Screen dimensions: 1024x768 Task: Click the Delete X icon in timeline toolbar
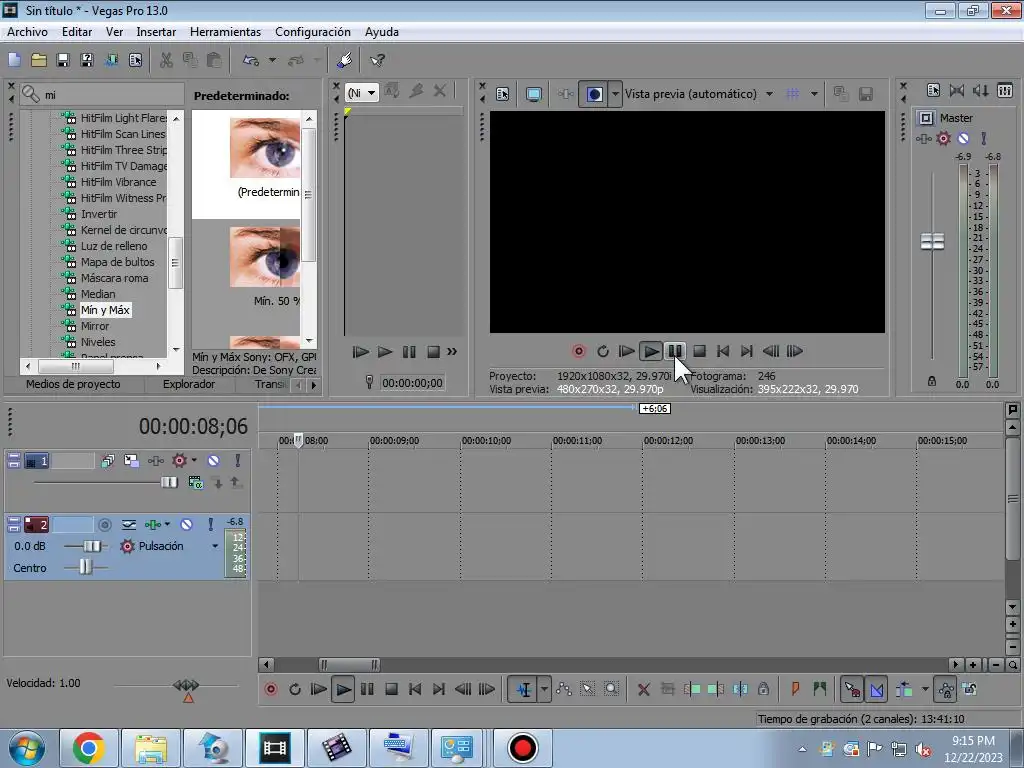[x=643, y=689]
